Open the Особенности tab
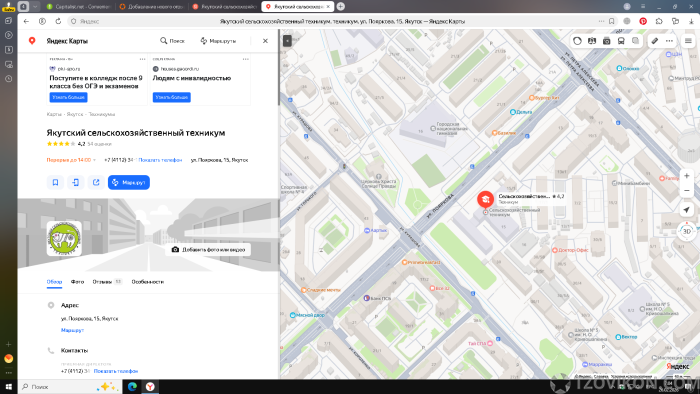Image resolution: width=700 pixels, height=394 pixels. click(x=148, y=282)
